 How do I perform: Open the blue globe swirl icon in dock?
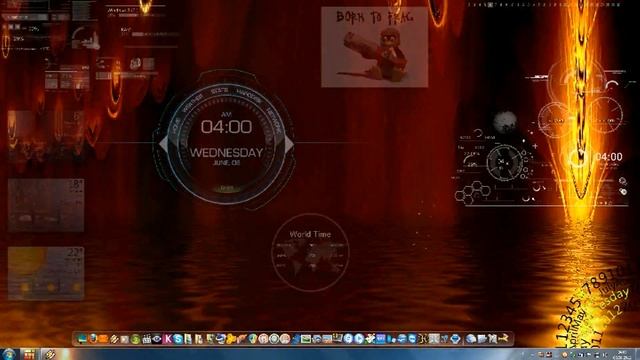point(221,339)
